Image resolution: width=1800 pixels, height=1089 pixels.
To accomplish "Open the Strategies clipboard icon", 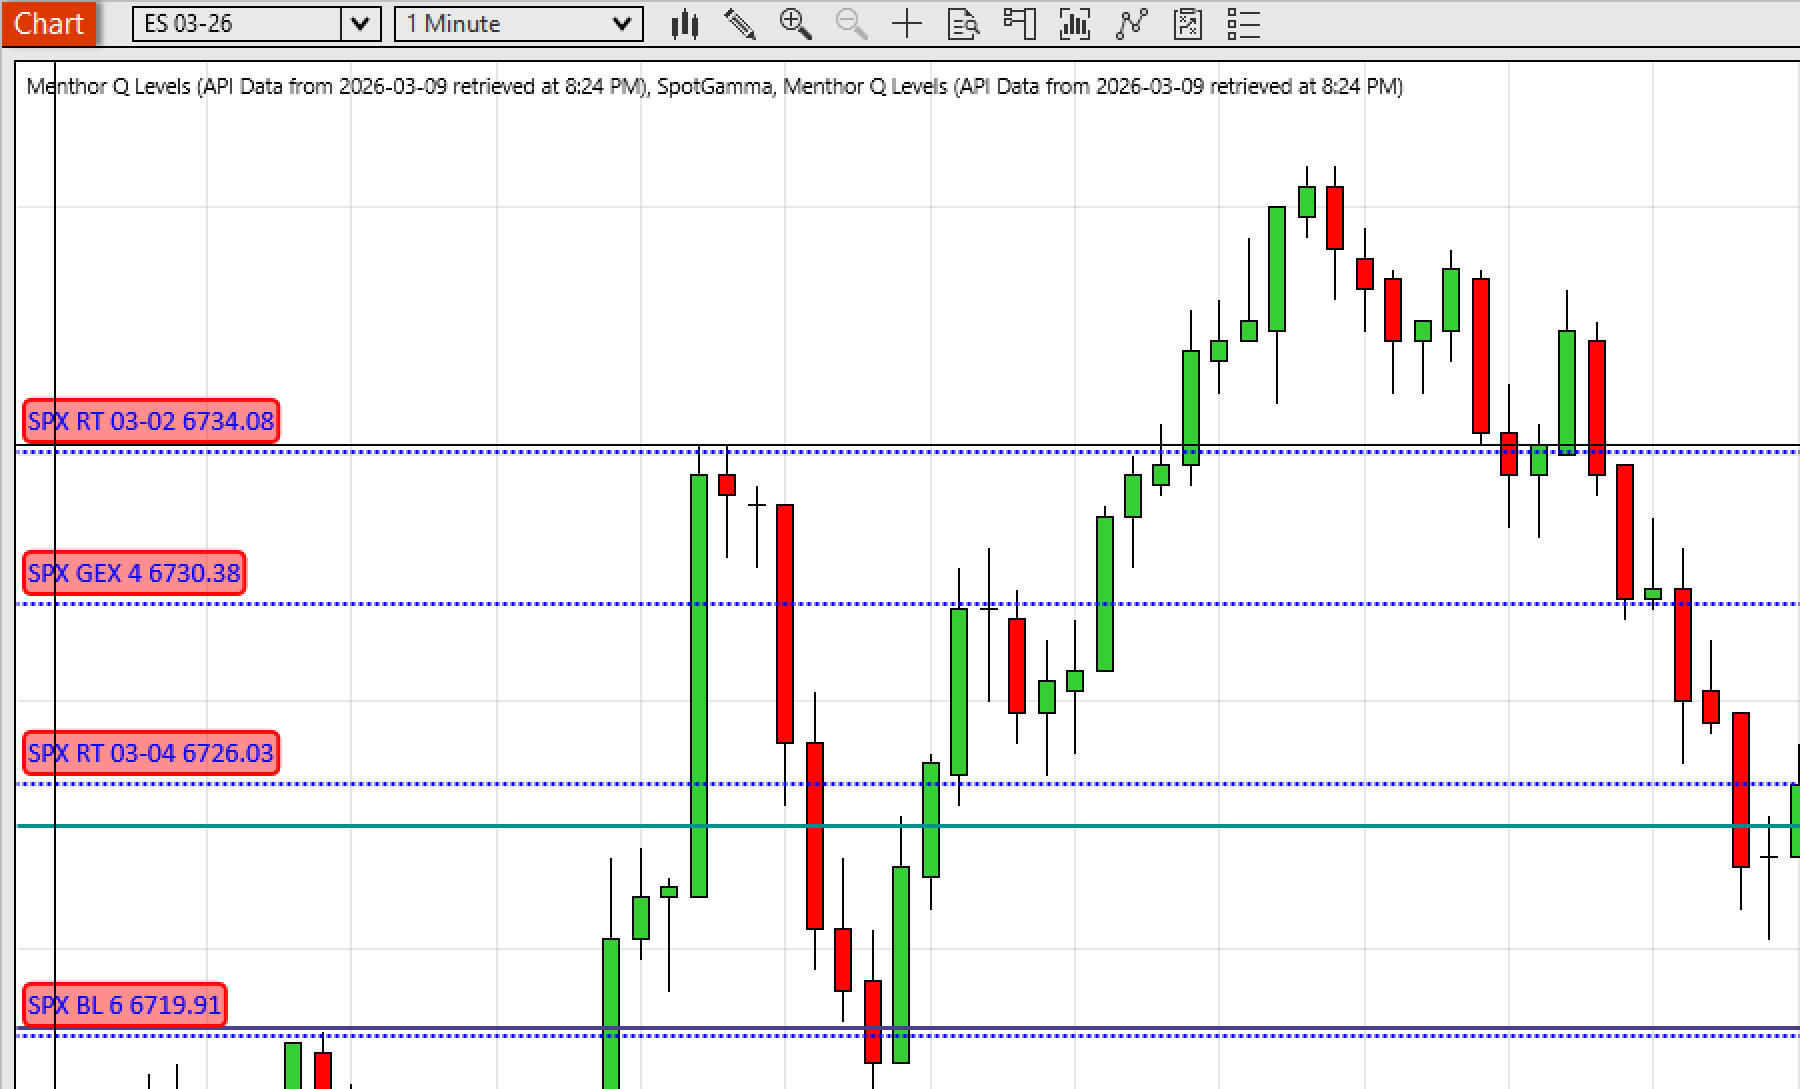I will [1187, 24].
